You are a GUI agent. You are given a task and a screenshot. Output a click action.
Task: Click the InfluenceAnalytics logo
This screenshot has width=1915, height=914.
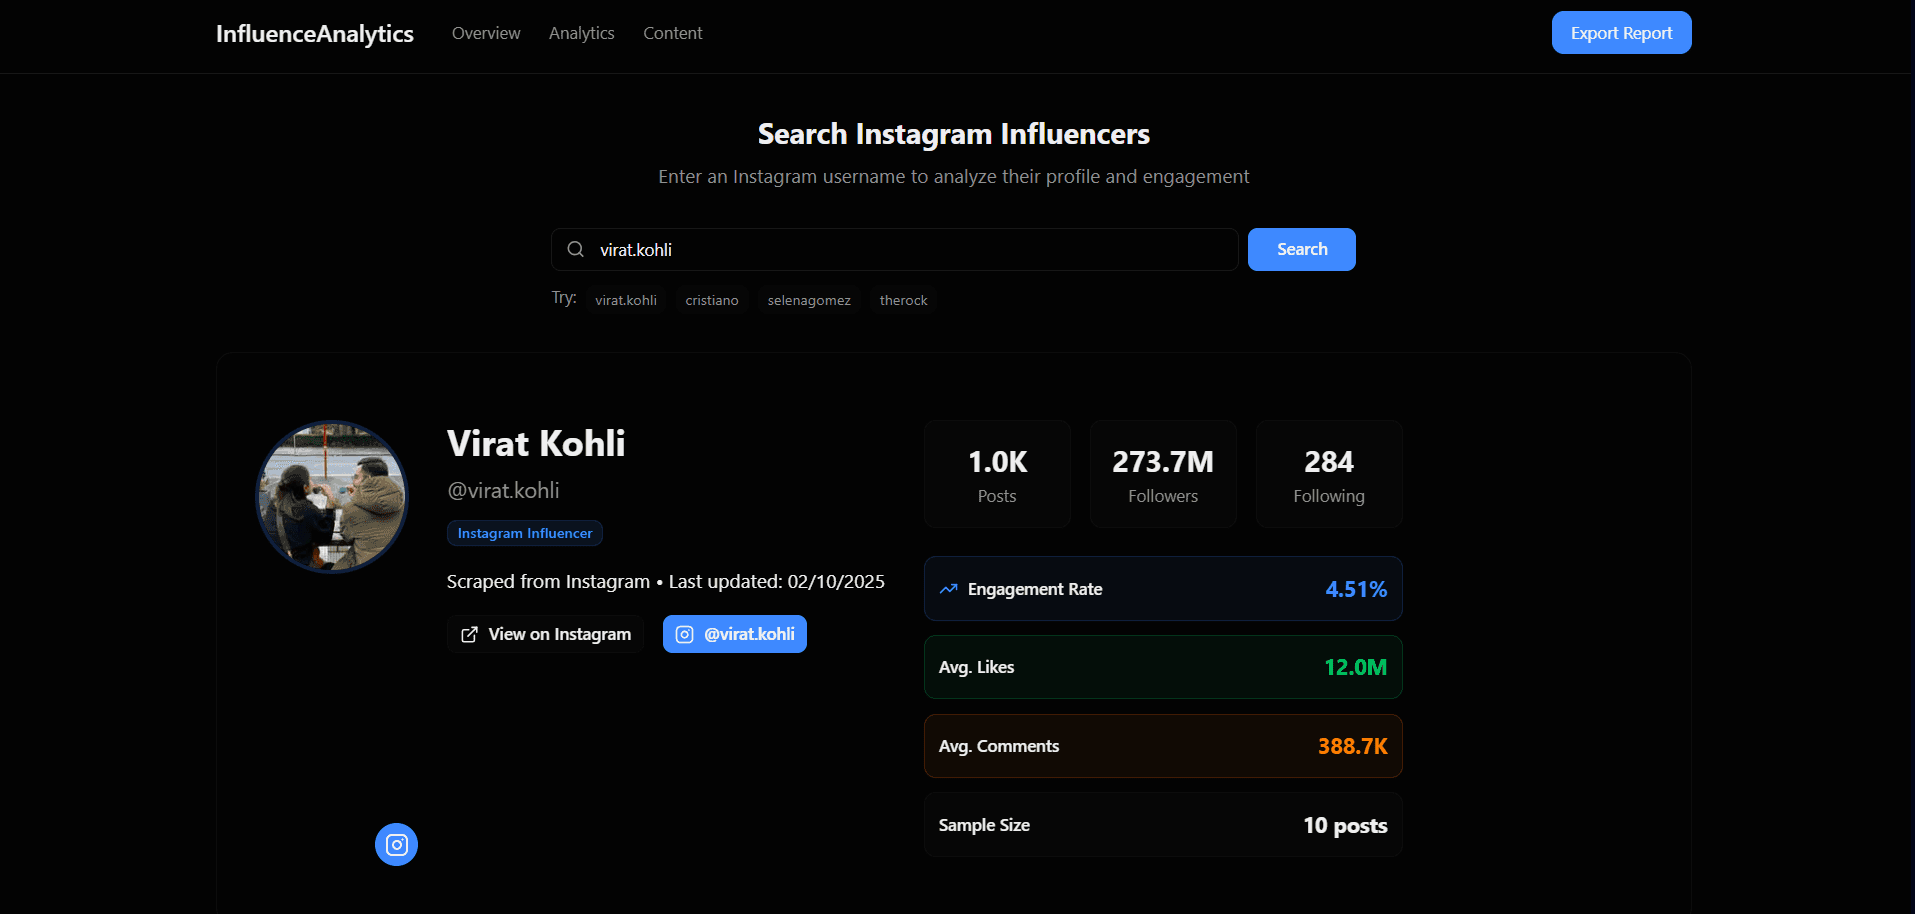point(315,34)
